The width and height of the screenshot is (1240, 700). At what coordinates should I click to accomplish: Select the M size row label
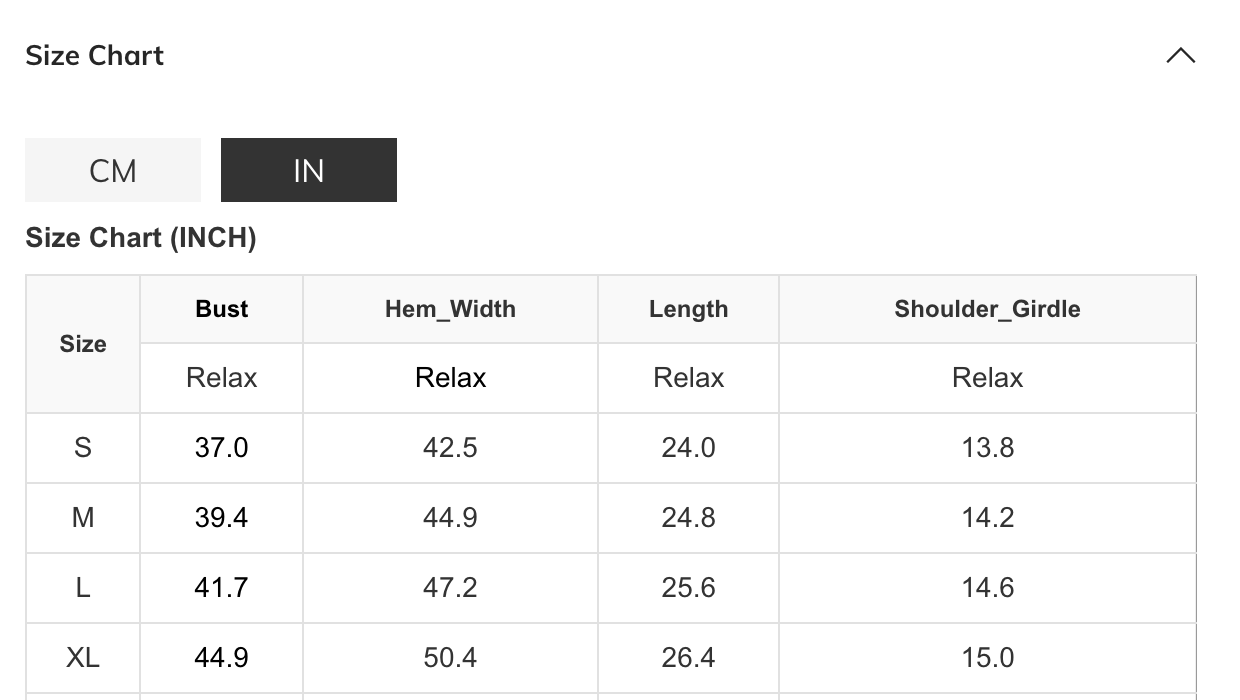pos(83,518)
